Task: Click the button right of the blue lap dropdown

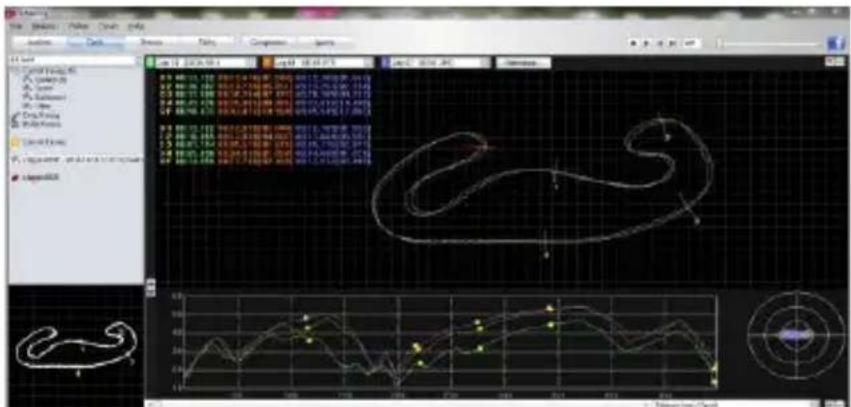Action: point(524,63)
